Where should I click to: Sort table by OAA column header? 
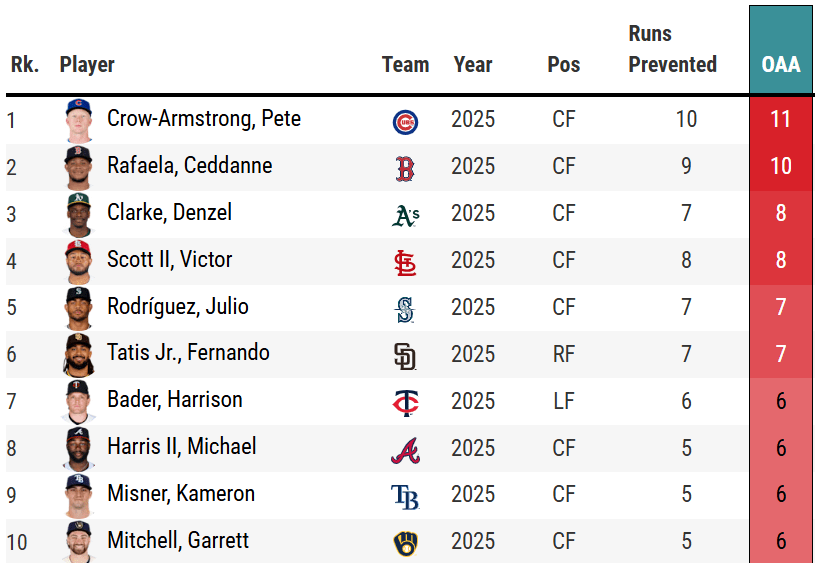(780, 64)
